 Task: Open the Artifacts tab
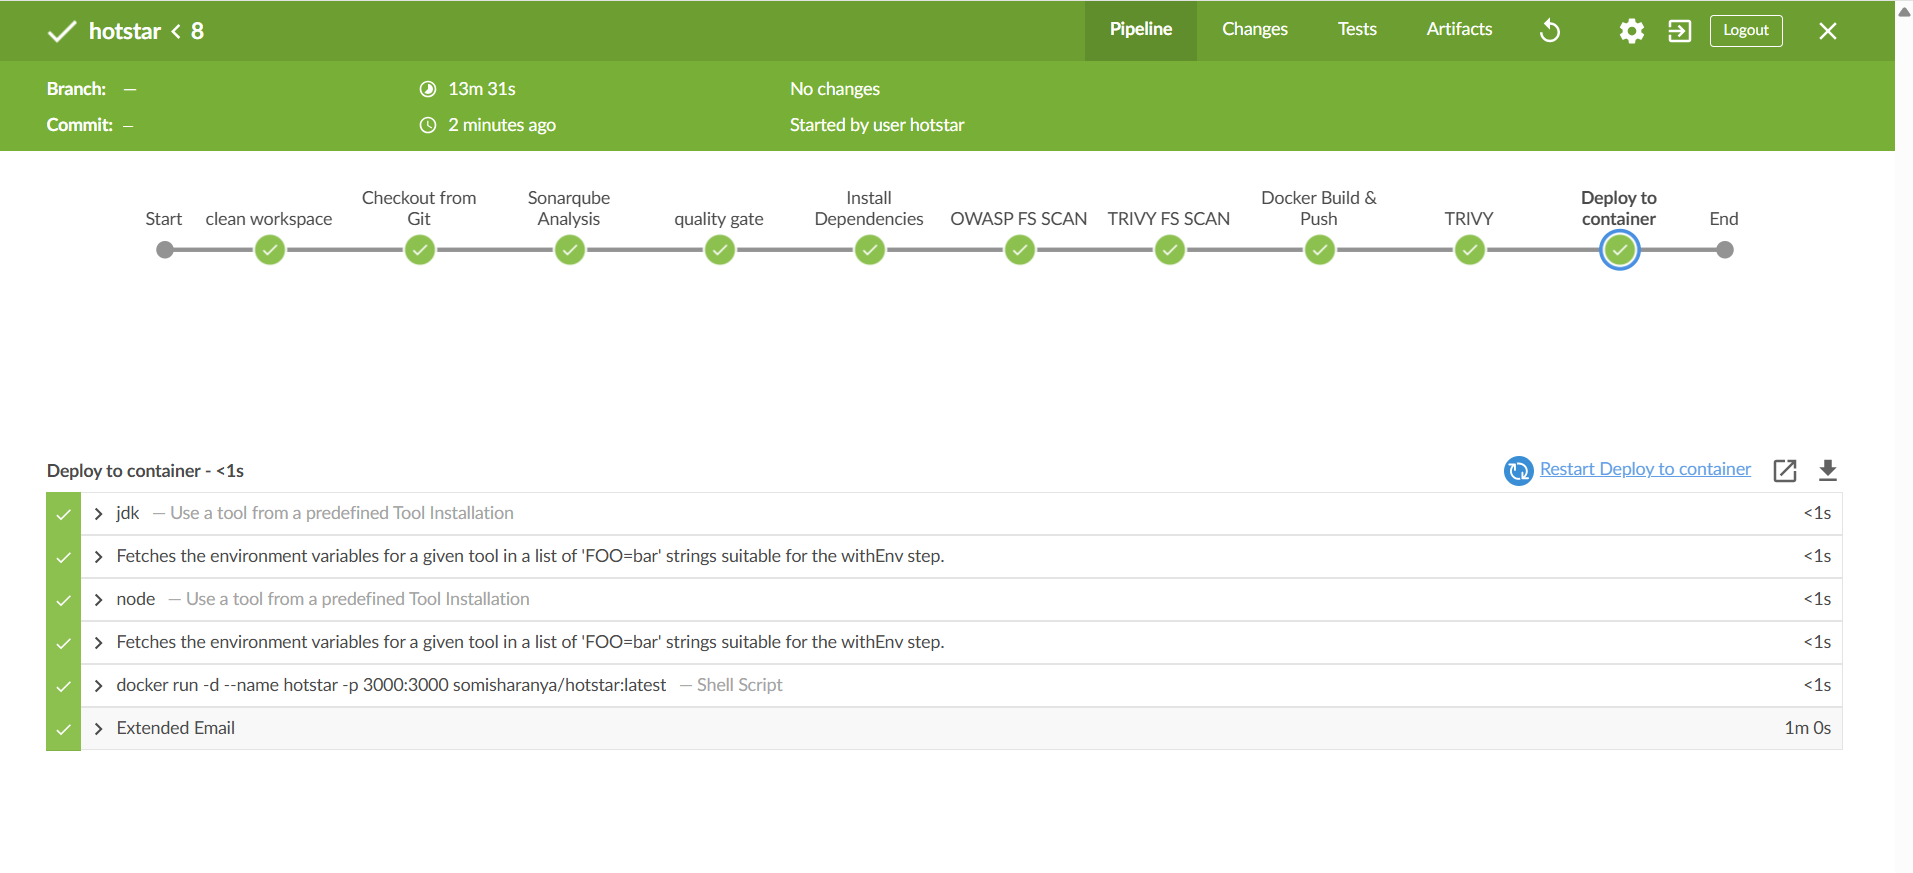click(x=1459, y=30)
